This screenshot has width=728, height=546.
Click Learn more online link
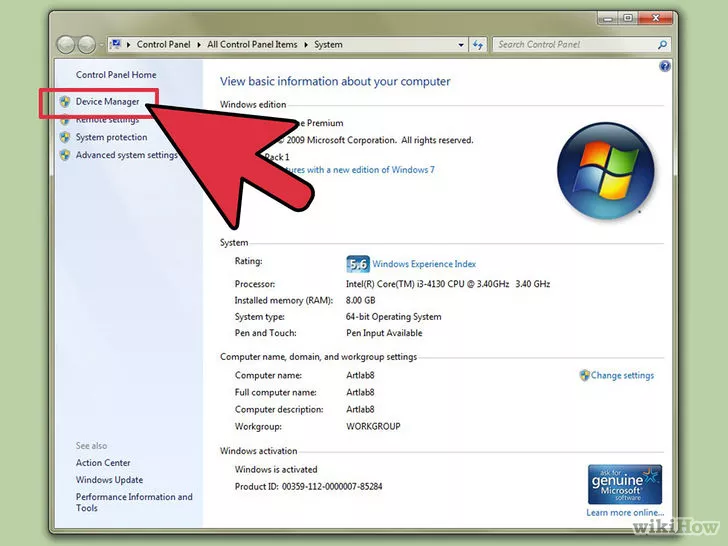click(623, 513)
